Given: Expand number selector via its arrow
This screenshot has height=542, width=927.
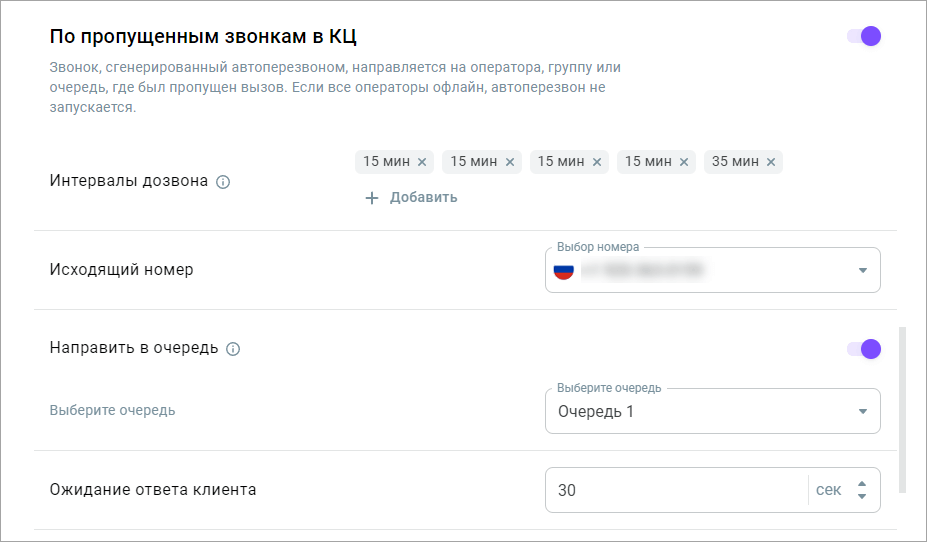Looking at the screenshot, I should pos(863,270).
